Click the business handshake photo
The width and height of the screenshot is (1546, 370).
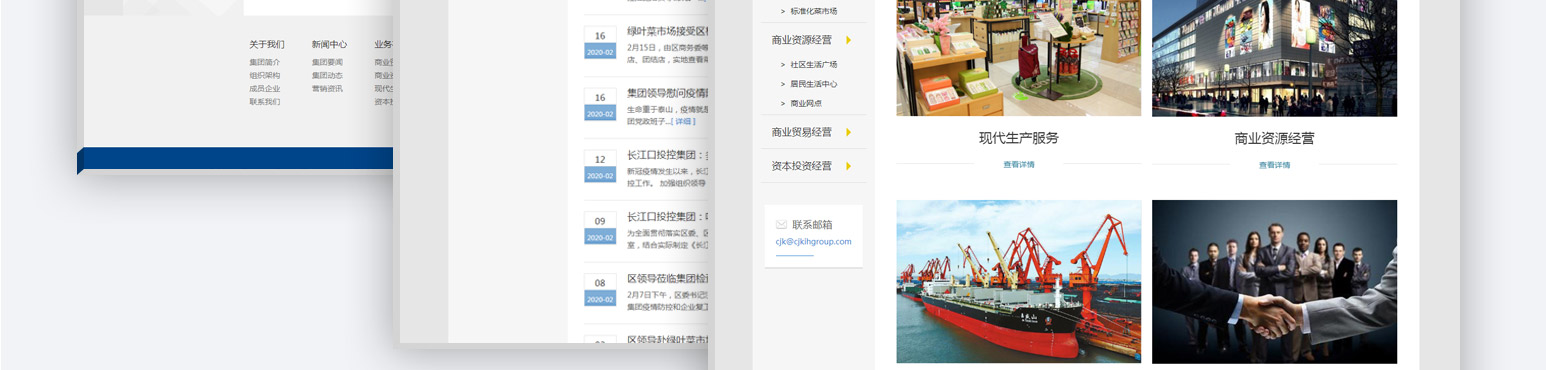[x=1274, y=281]
